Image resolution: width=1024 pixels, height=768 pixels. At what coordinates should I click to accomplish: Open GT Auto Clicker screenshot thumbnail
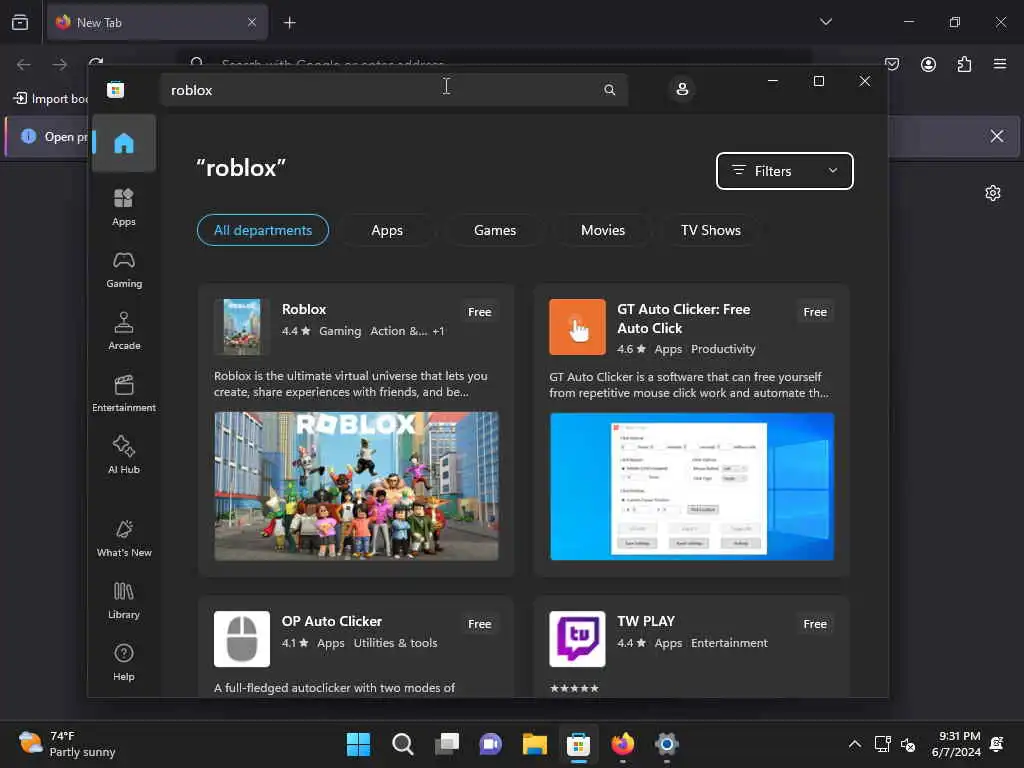click(692, 487)
